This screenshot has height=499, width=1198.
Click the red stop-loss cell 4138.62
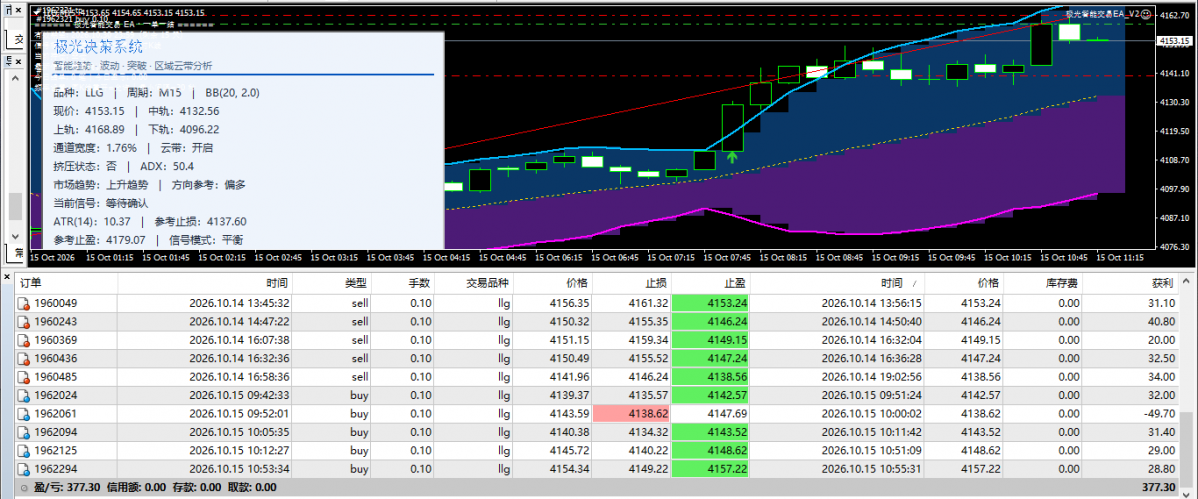tap(632, 413)
